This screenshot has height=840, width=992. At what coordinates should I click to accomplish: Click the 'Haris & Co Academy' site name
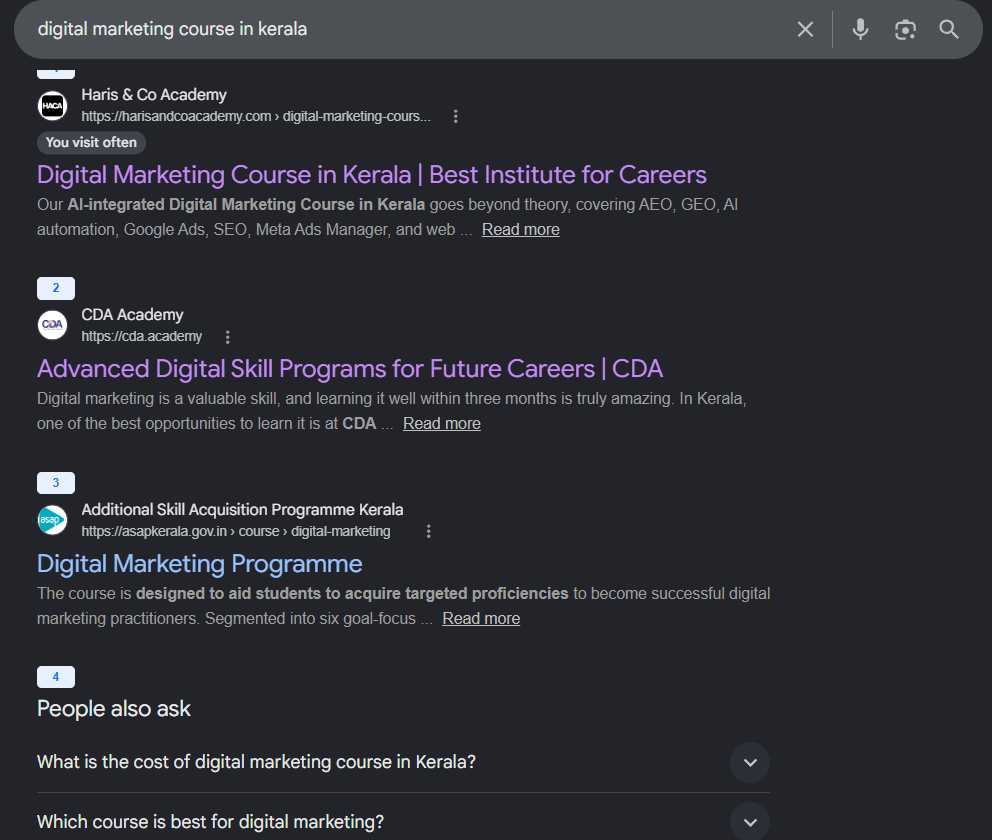tap(154, 95)
